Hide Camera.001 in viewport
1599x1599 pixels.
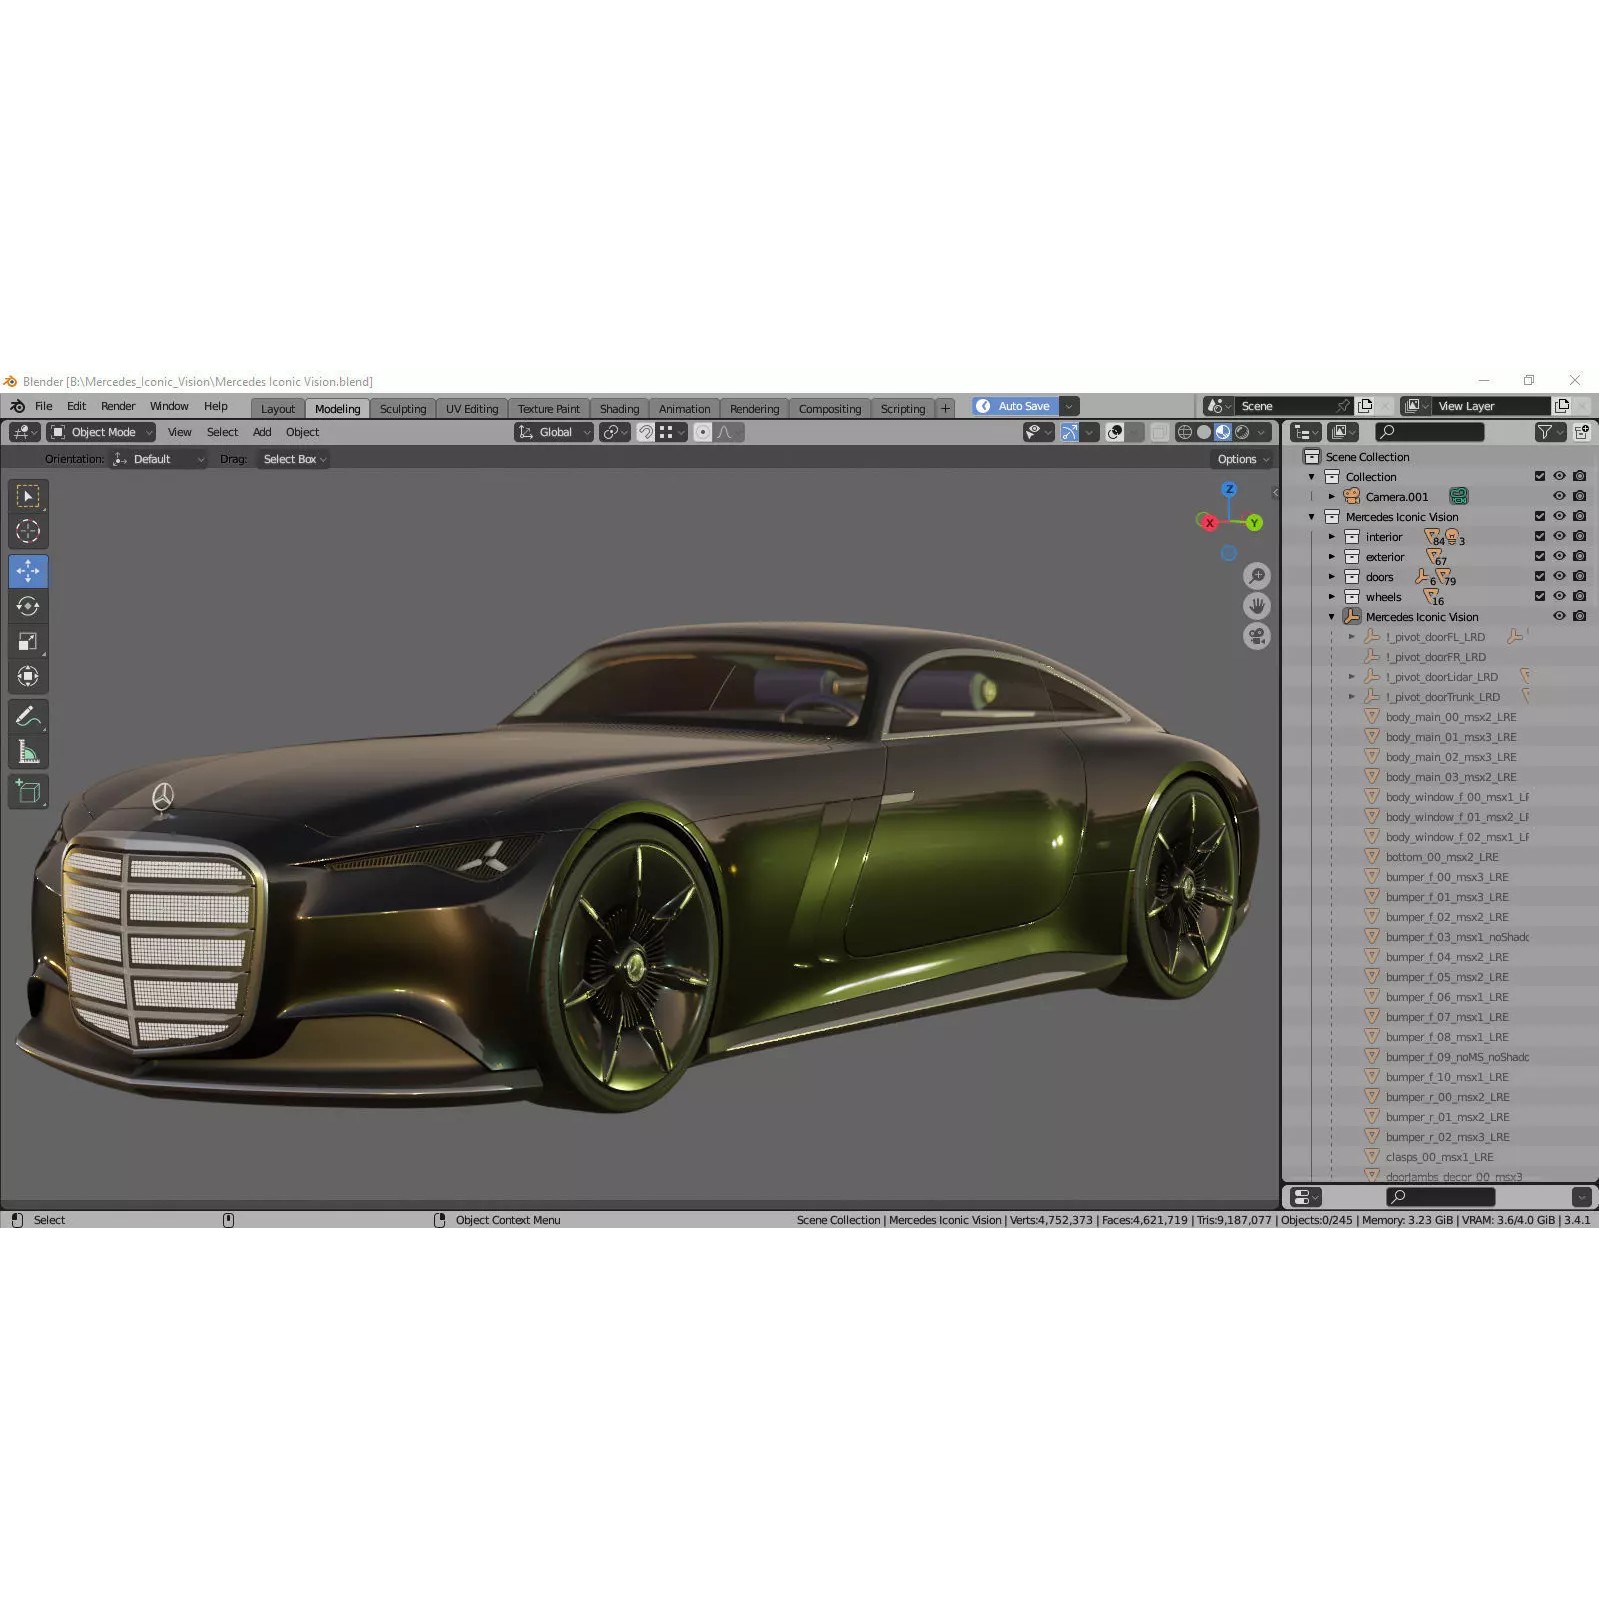[x=1559, y=497]
